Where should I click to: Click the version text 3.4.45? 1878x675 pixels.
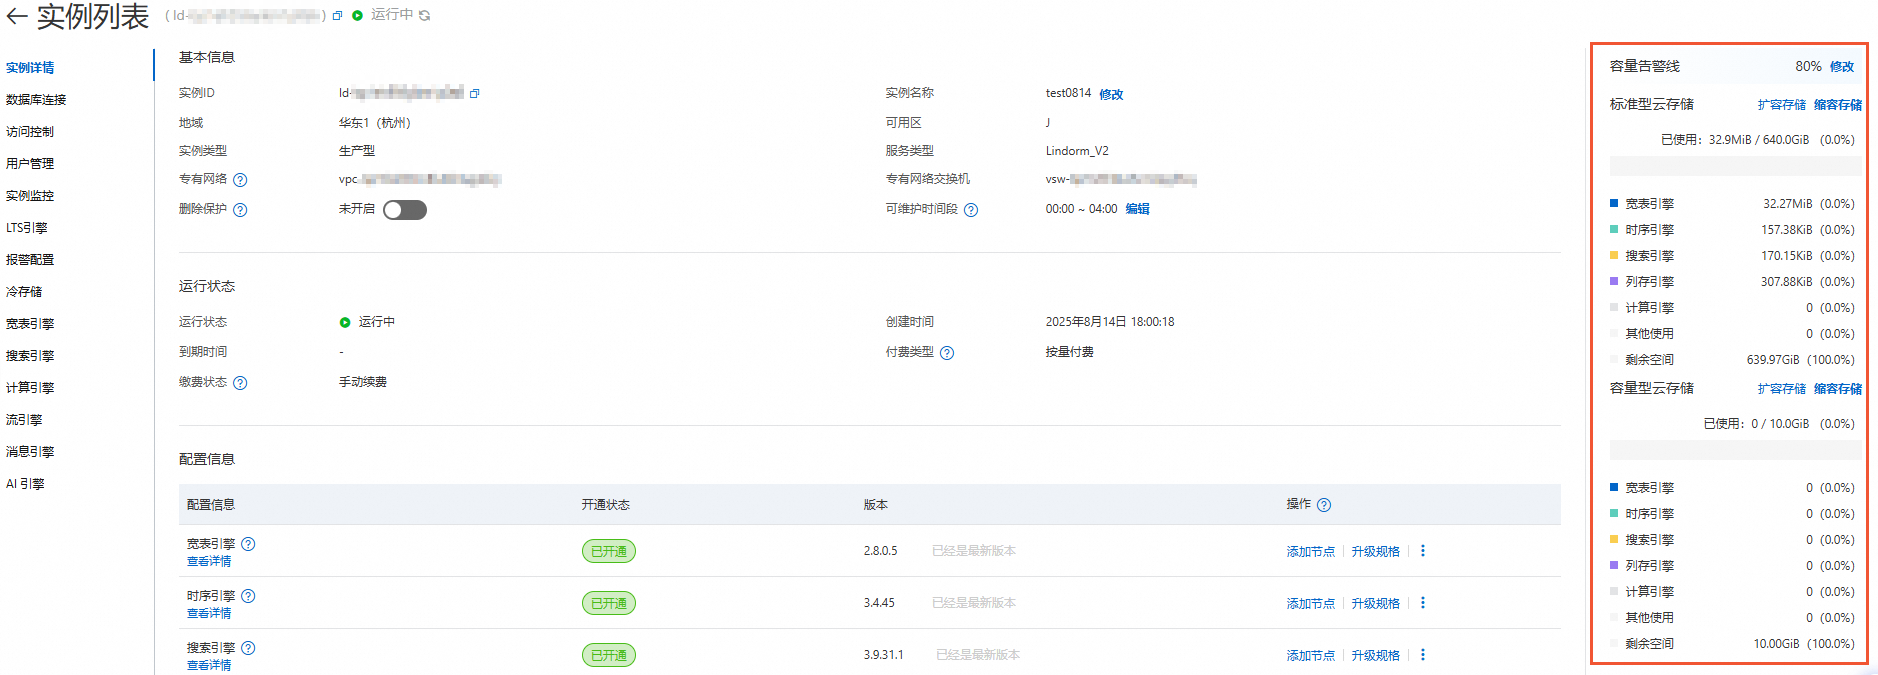pos(879,603)
